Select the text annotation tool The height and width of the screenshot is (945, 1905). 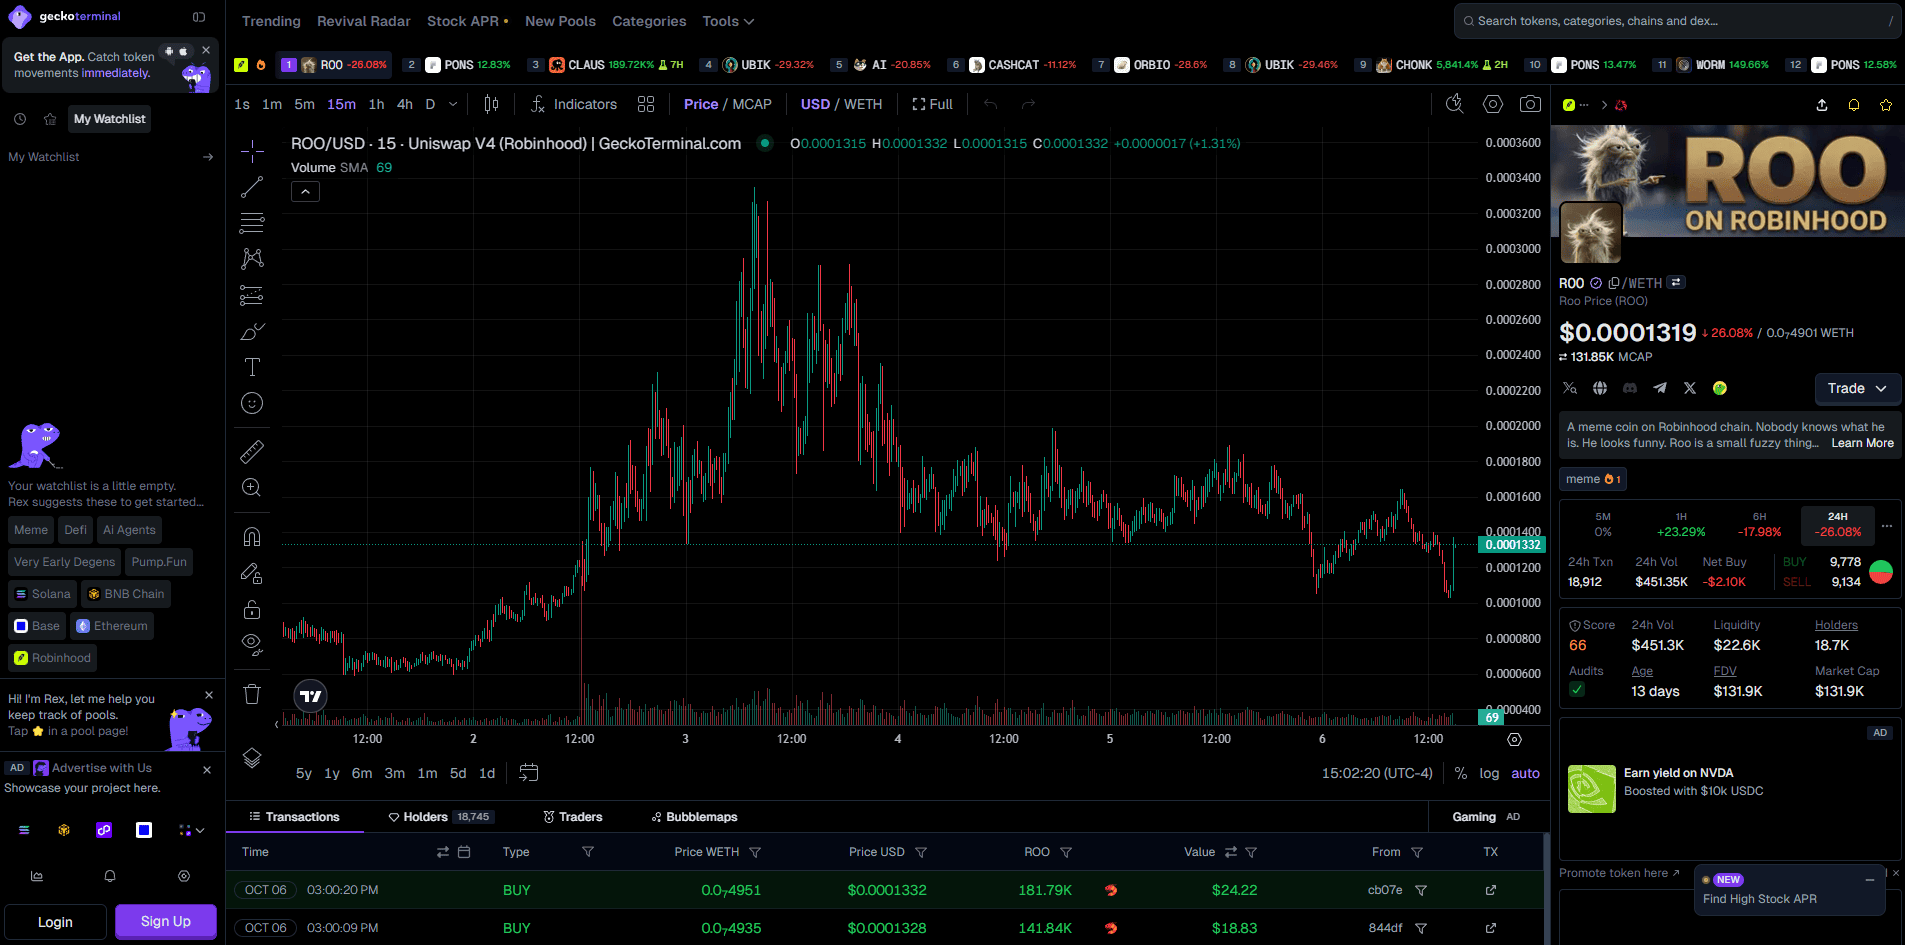tap(252, 367)
